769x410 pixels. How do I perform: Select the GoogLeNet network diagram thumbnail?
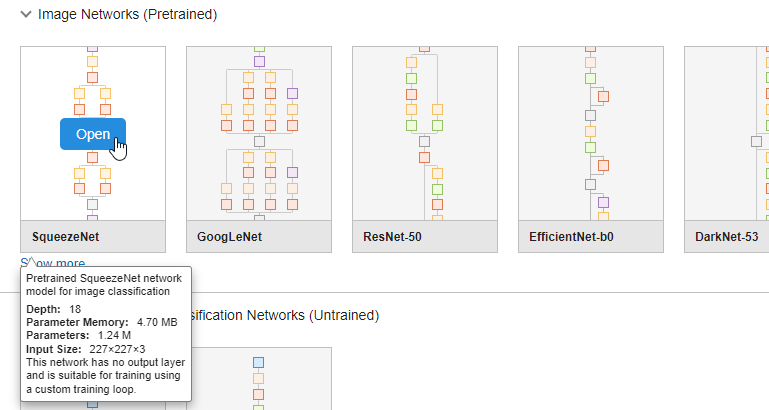click(x=258, y=132)
